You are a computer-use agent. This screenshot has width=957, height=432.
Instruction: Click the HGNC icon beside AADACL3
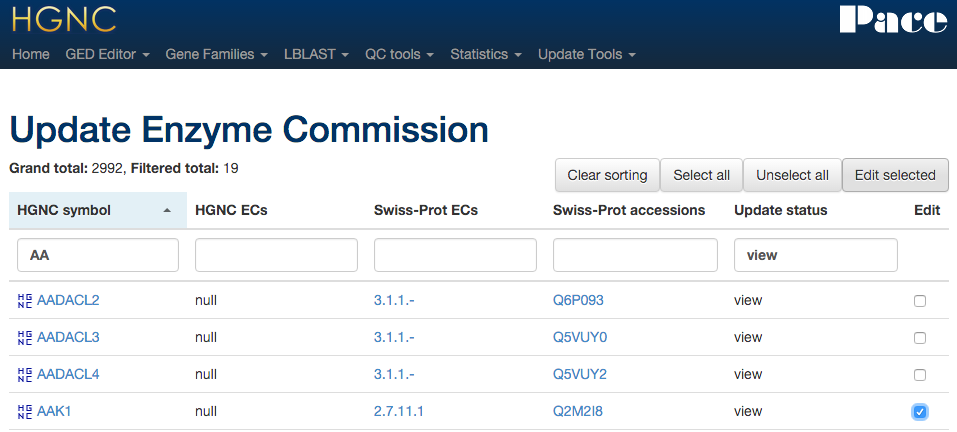click(x=25, y=337)
